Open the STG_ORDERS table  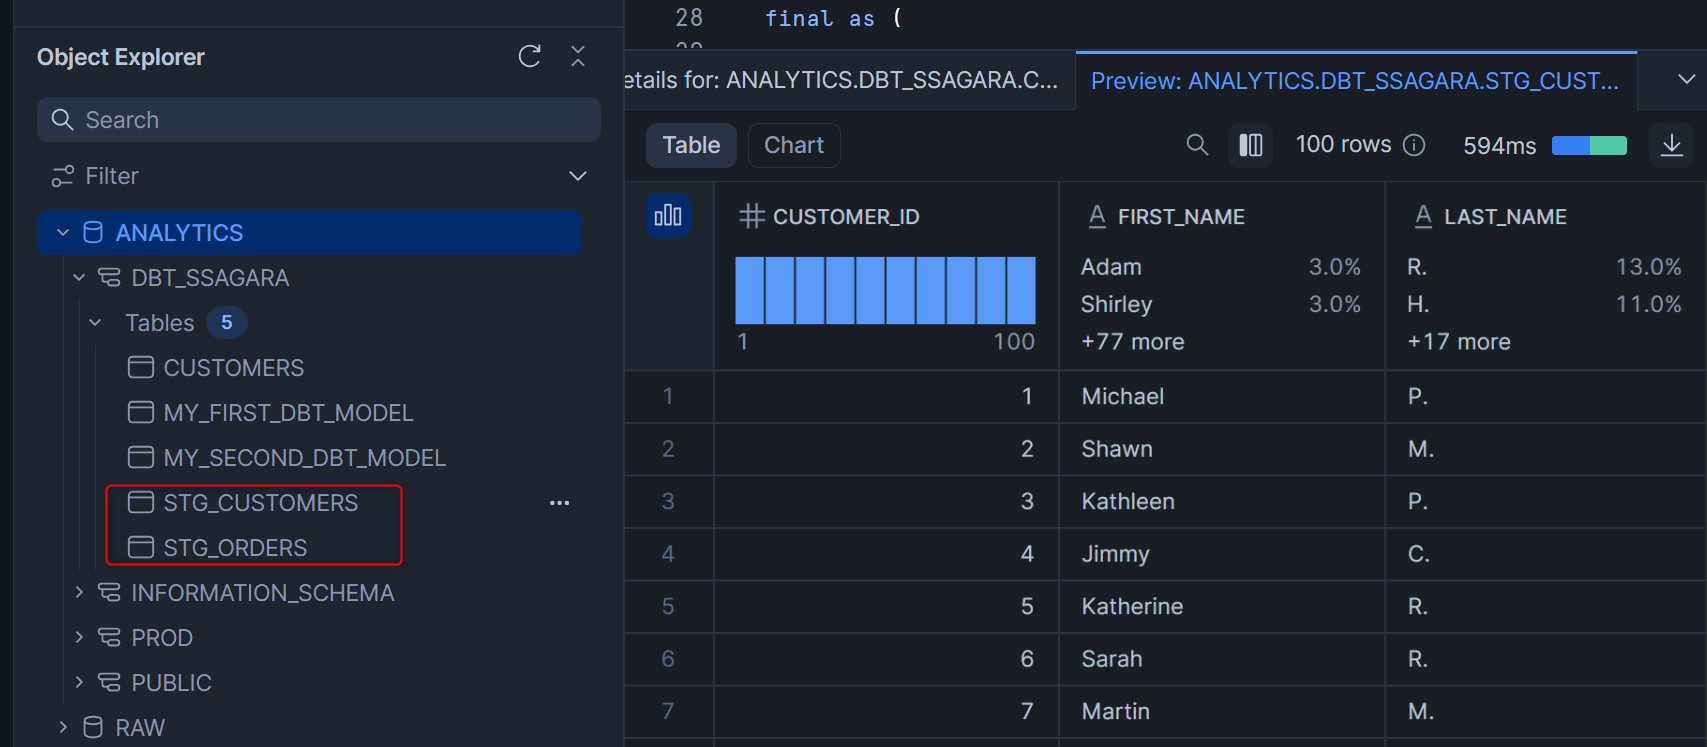click(235, 548)
